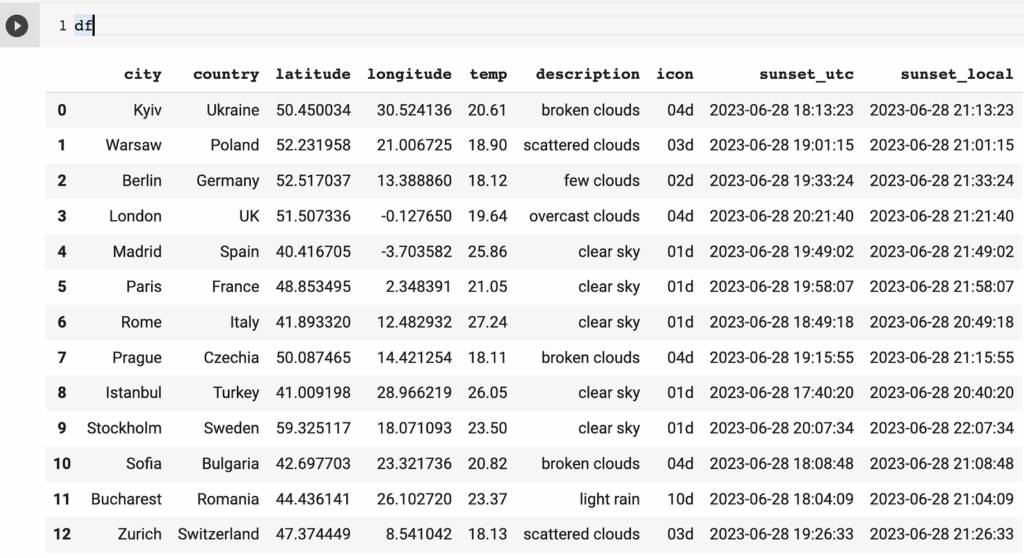Select the longitude column header
Viewport: 1024px width, 558px height.
point(409,74)
